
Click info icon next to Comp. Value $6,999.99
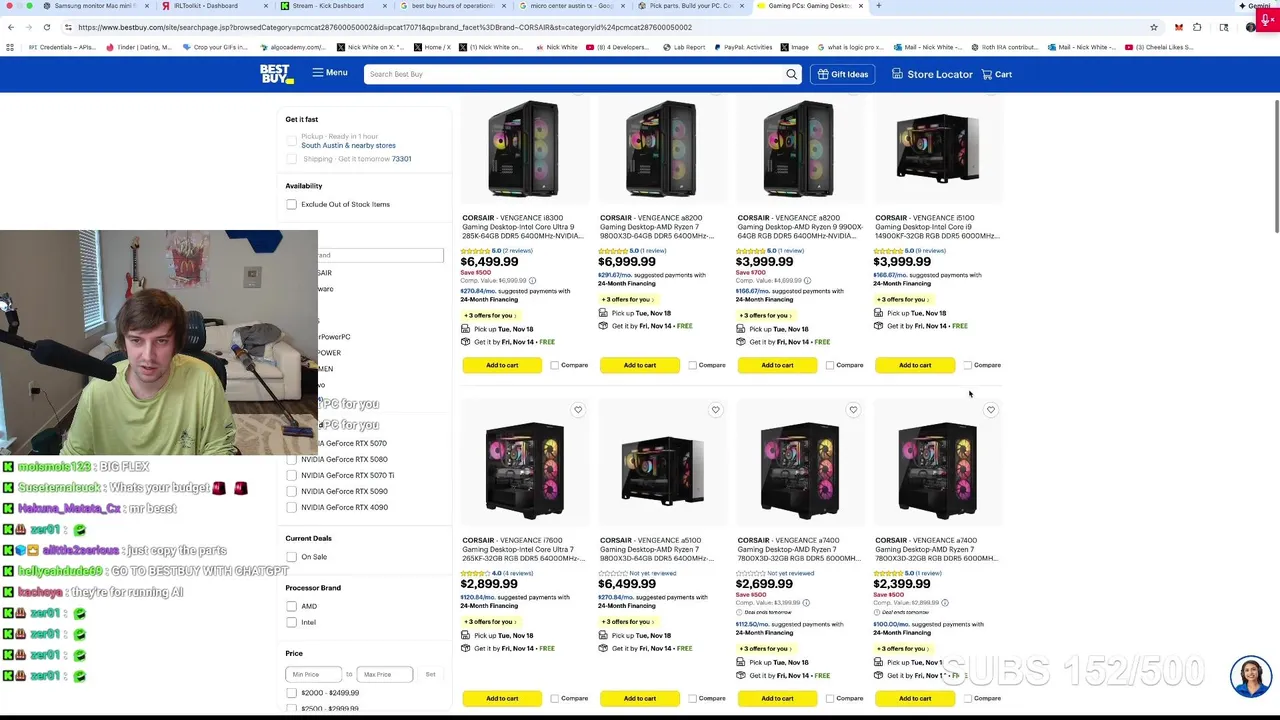point(532,281)
